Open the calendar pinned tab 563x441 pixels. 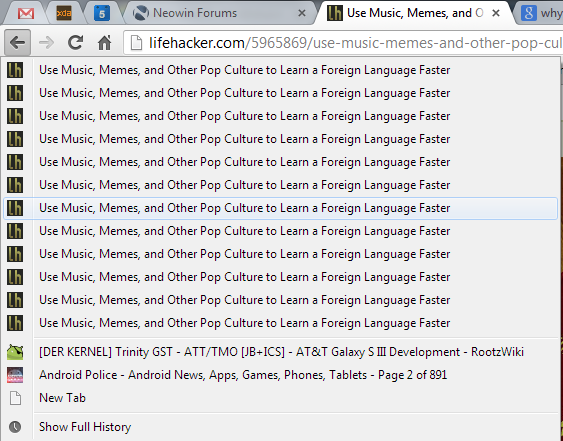[102, 14]
